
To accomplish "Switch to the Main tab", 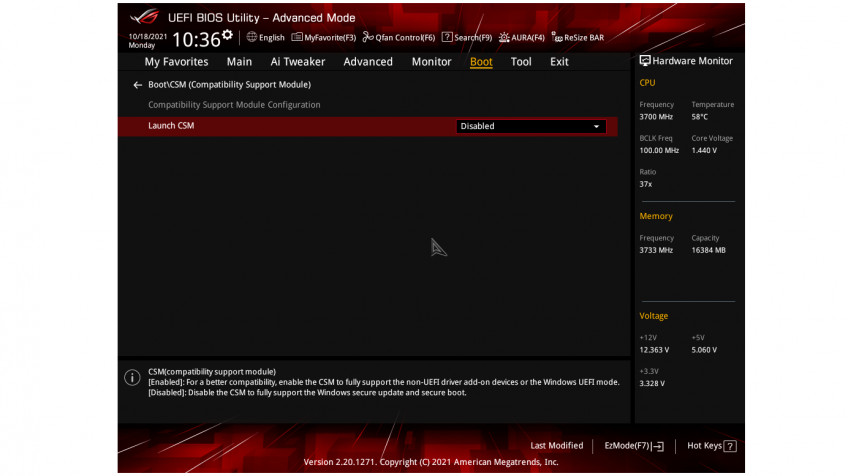I will point(239,62).
